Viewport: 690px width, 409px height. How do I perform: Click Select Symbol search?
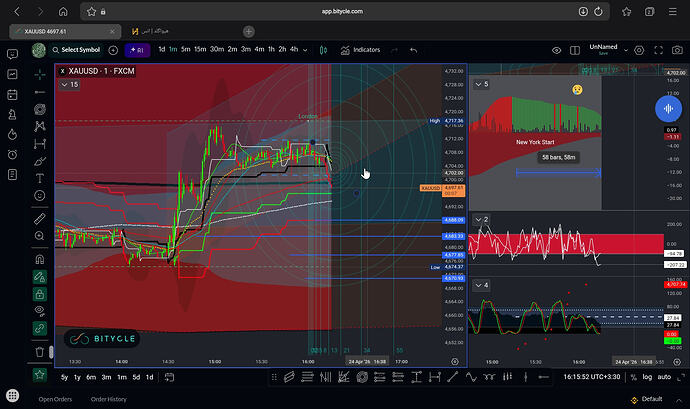point(76,50)
